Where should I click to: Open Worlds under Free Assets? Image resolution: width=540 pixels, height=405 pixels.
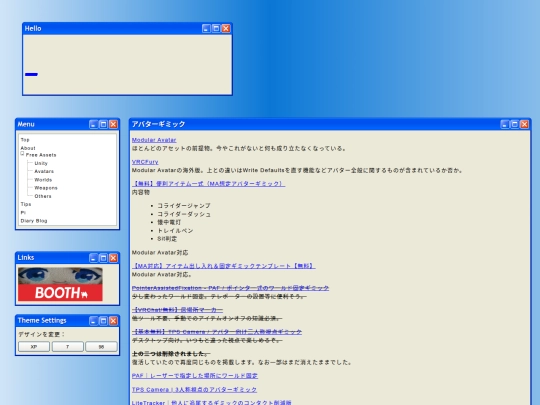(43, 180)
